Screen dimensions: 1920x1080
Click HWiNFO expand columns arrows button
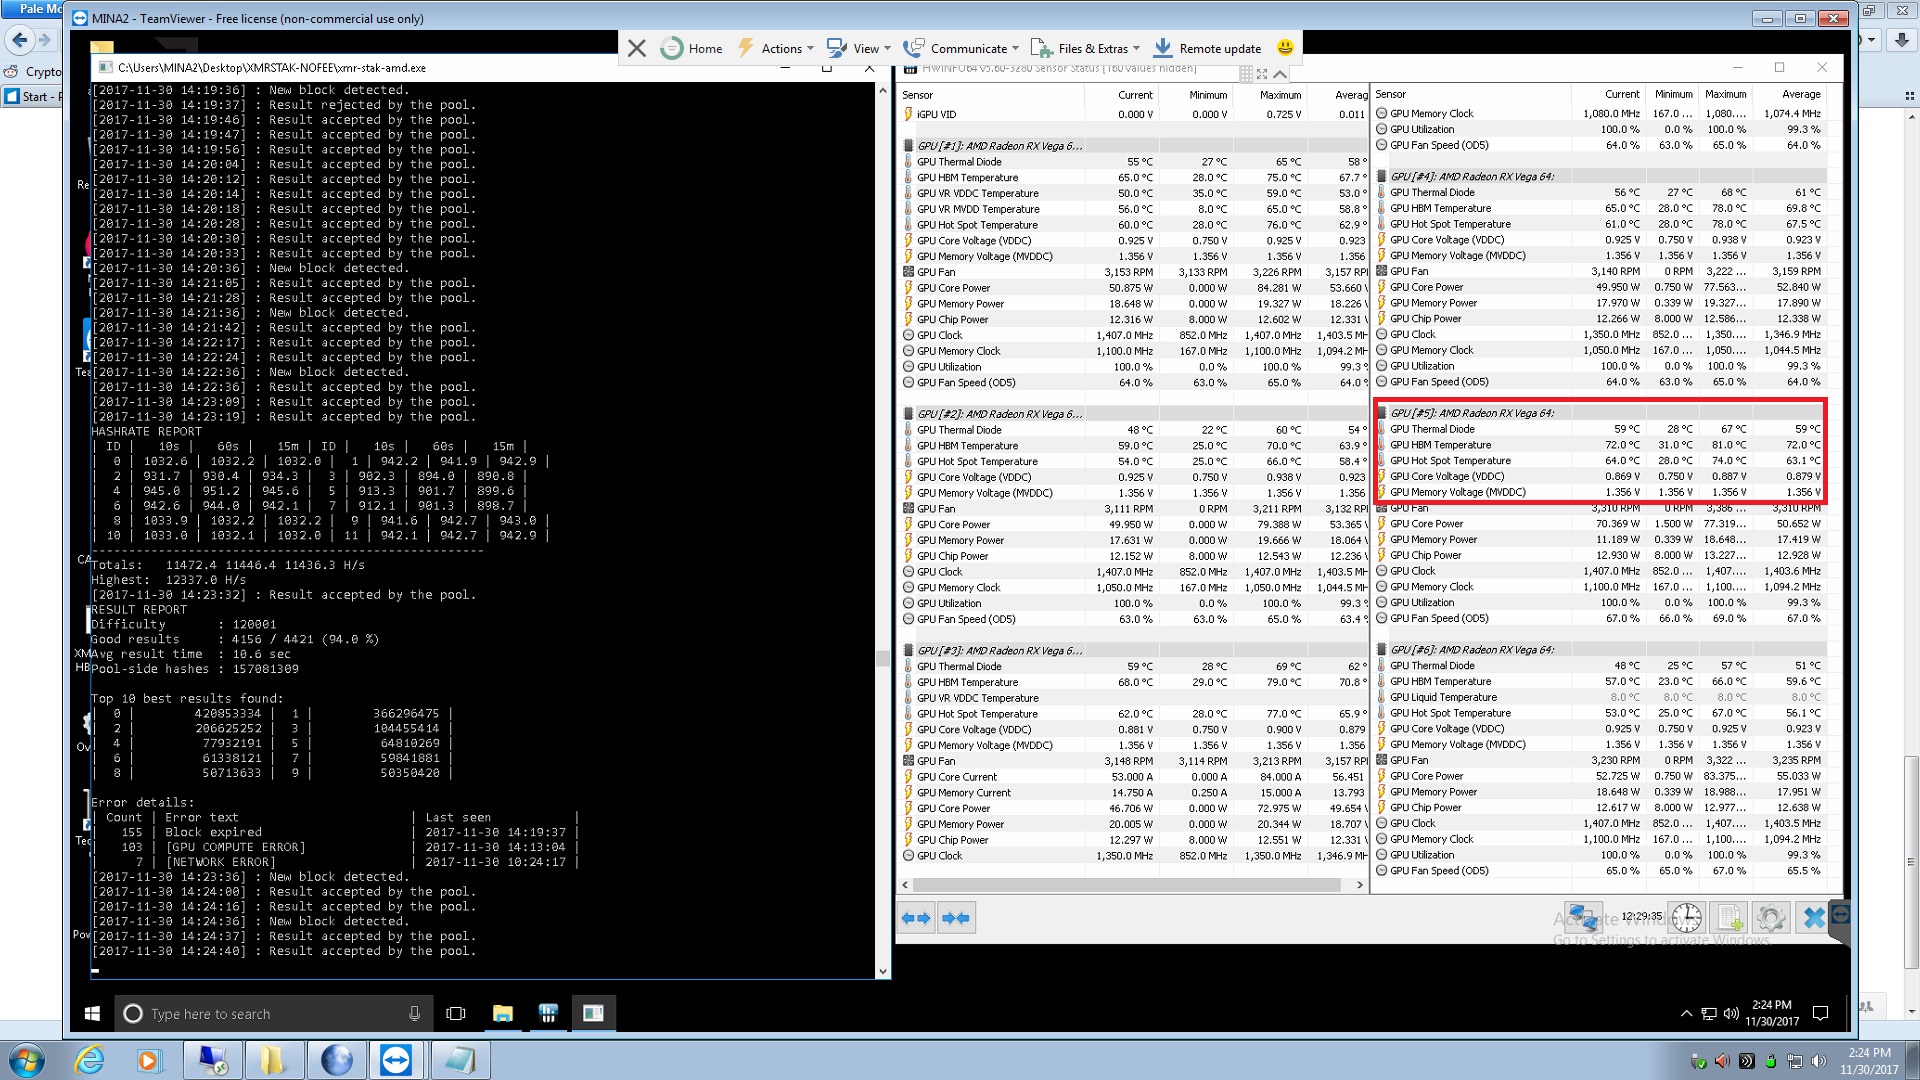916,918
